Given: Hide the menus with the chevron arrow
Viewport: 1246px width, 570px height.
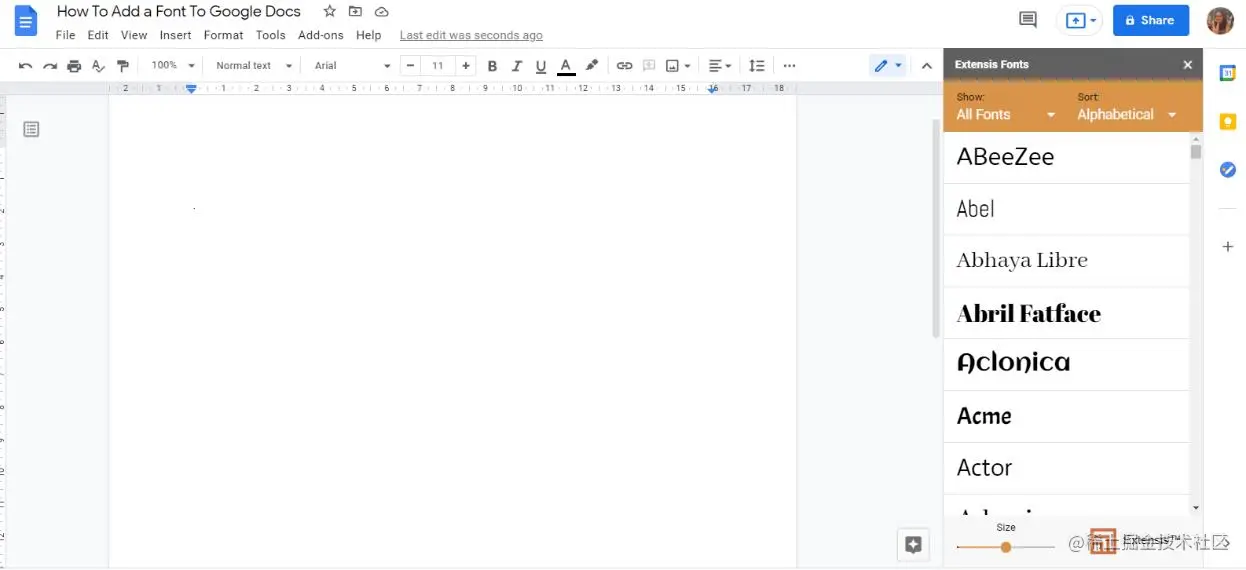Looking at the screenshot, I should (x=927, y=66).
